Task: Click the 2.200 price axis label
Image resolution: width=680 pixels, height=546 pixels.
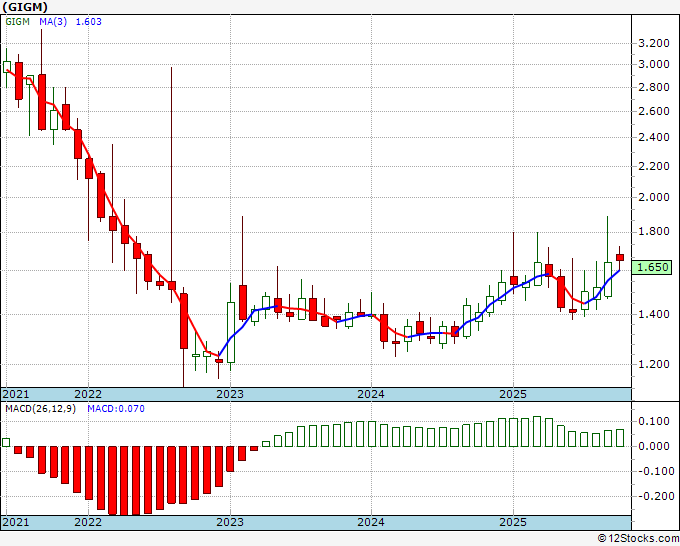Action: (x=654, y=166)
